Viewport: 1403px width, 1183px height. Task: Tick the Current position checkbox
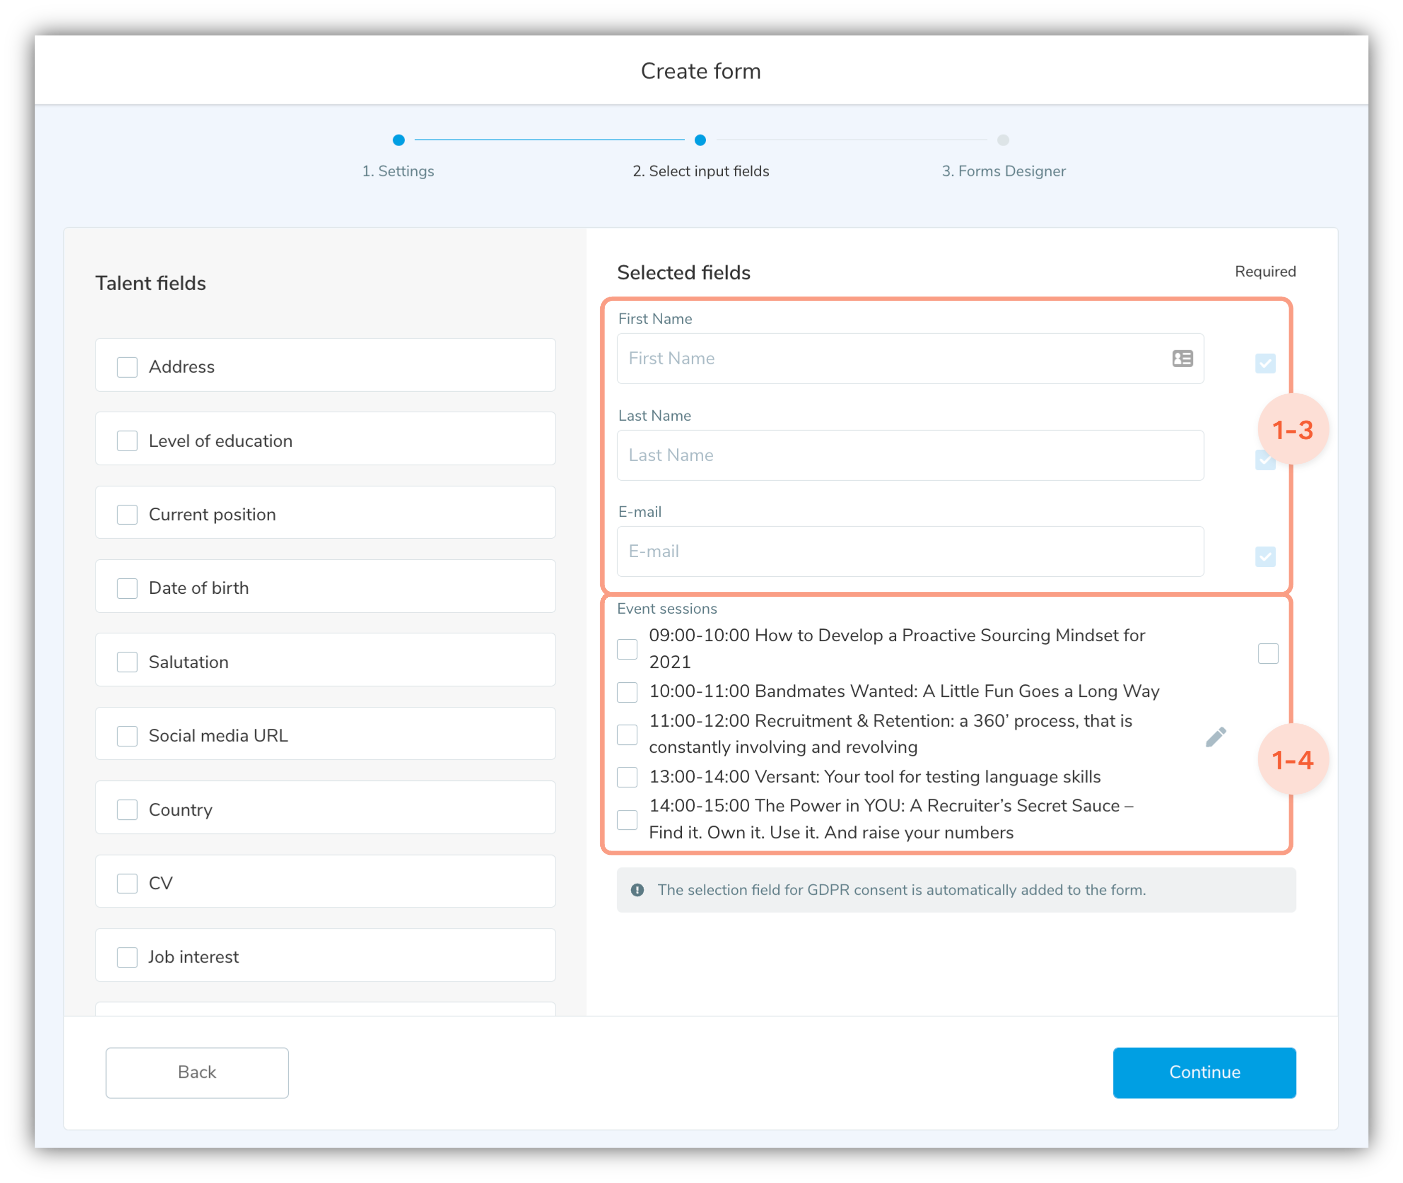pyautogui.click(x=128, y=515)
